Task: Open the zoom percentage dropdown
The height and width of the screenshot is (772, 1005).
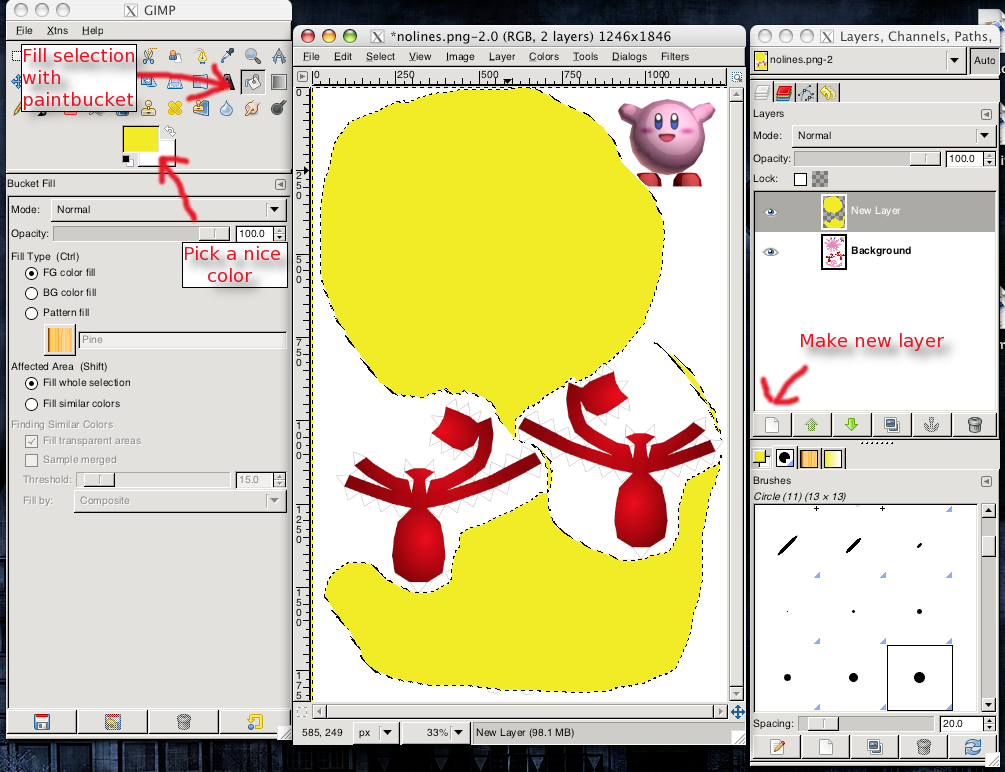Action: point(458,732)
